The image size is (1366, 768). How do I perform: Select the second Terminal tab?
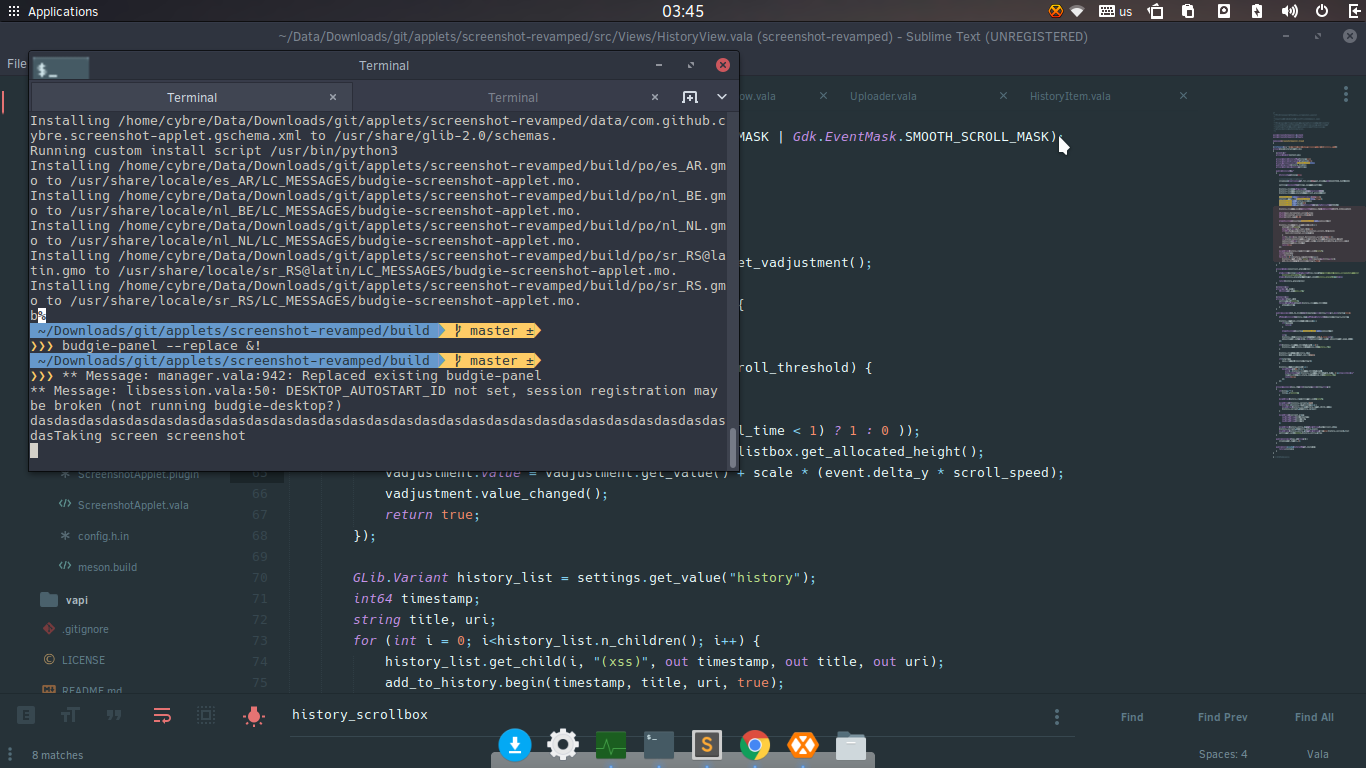point(513,97)
